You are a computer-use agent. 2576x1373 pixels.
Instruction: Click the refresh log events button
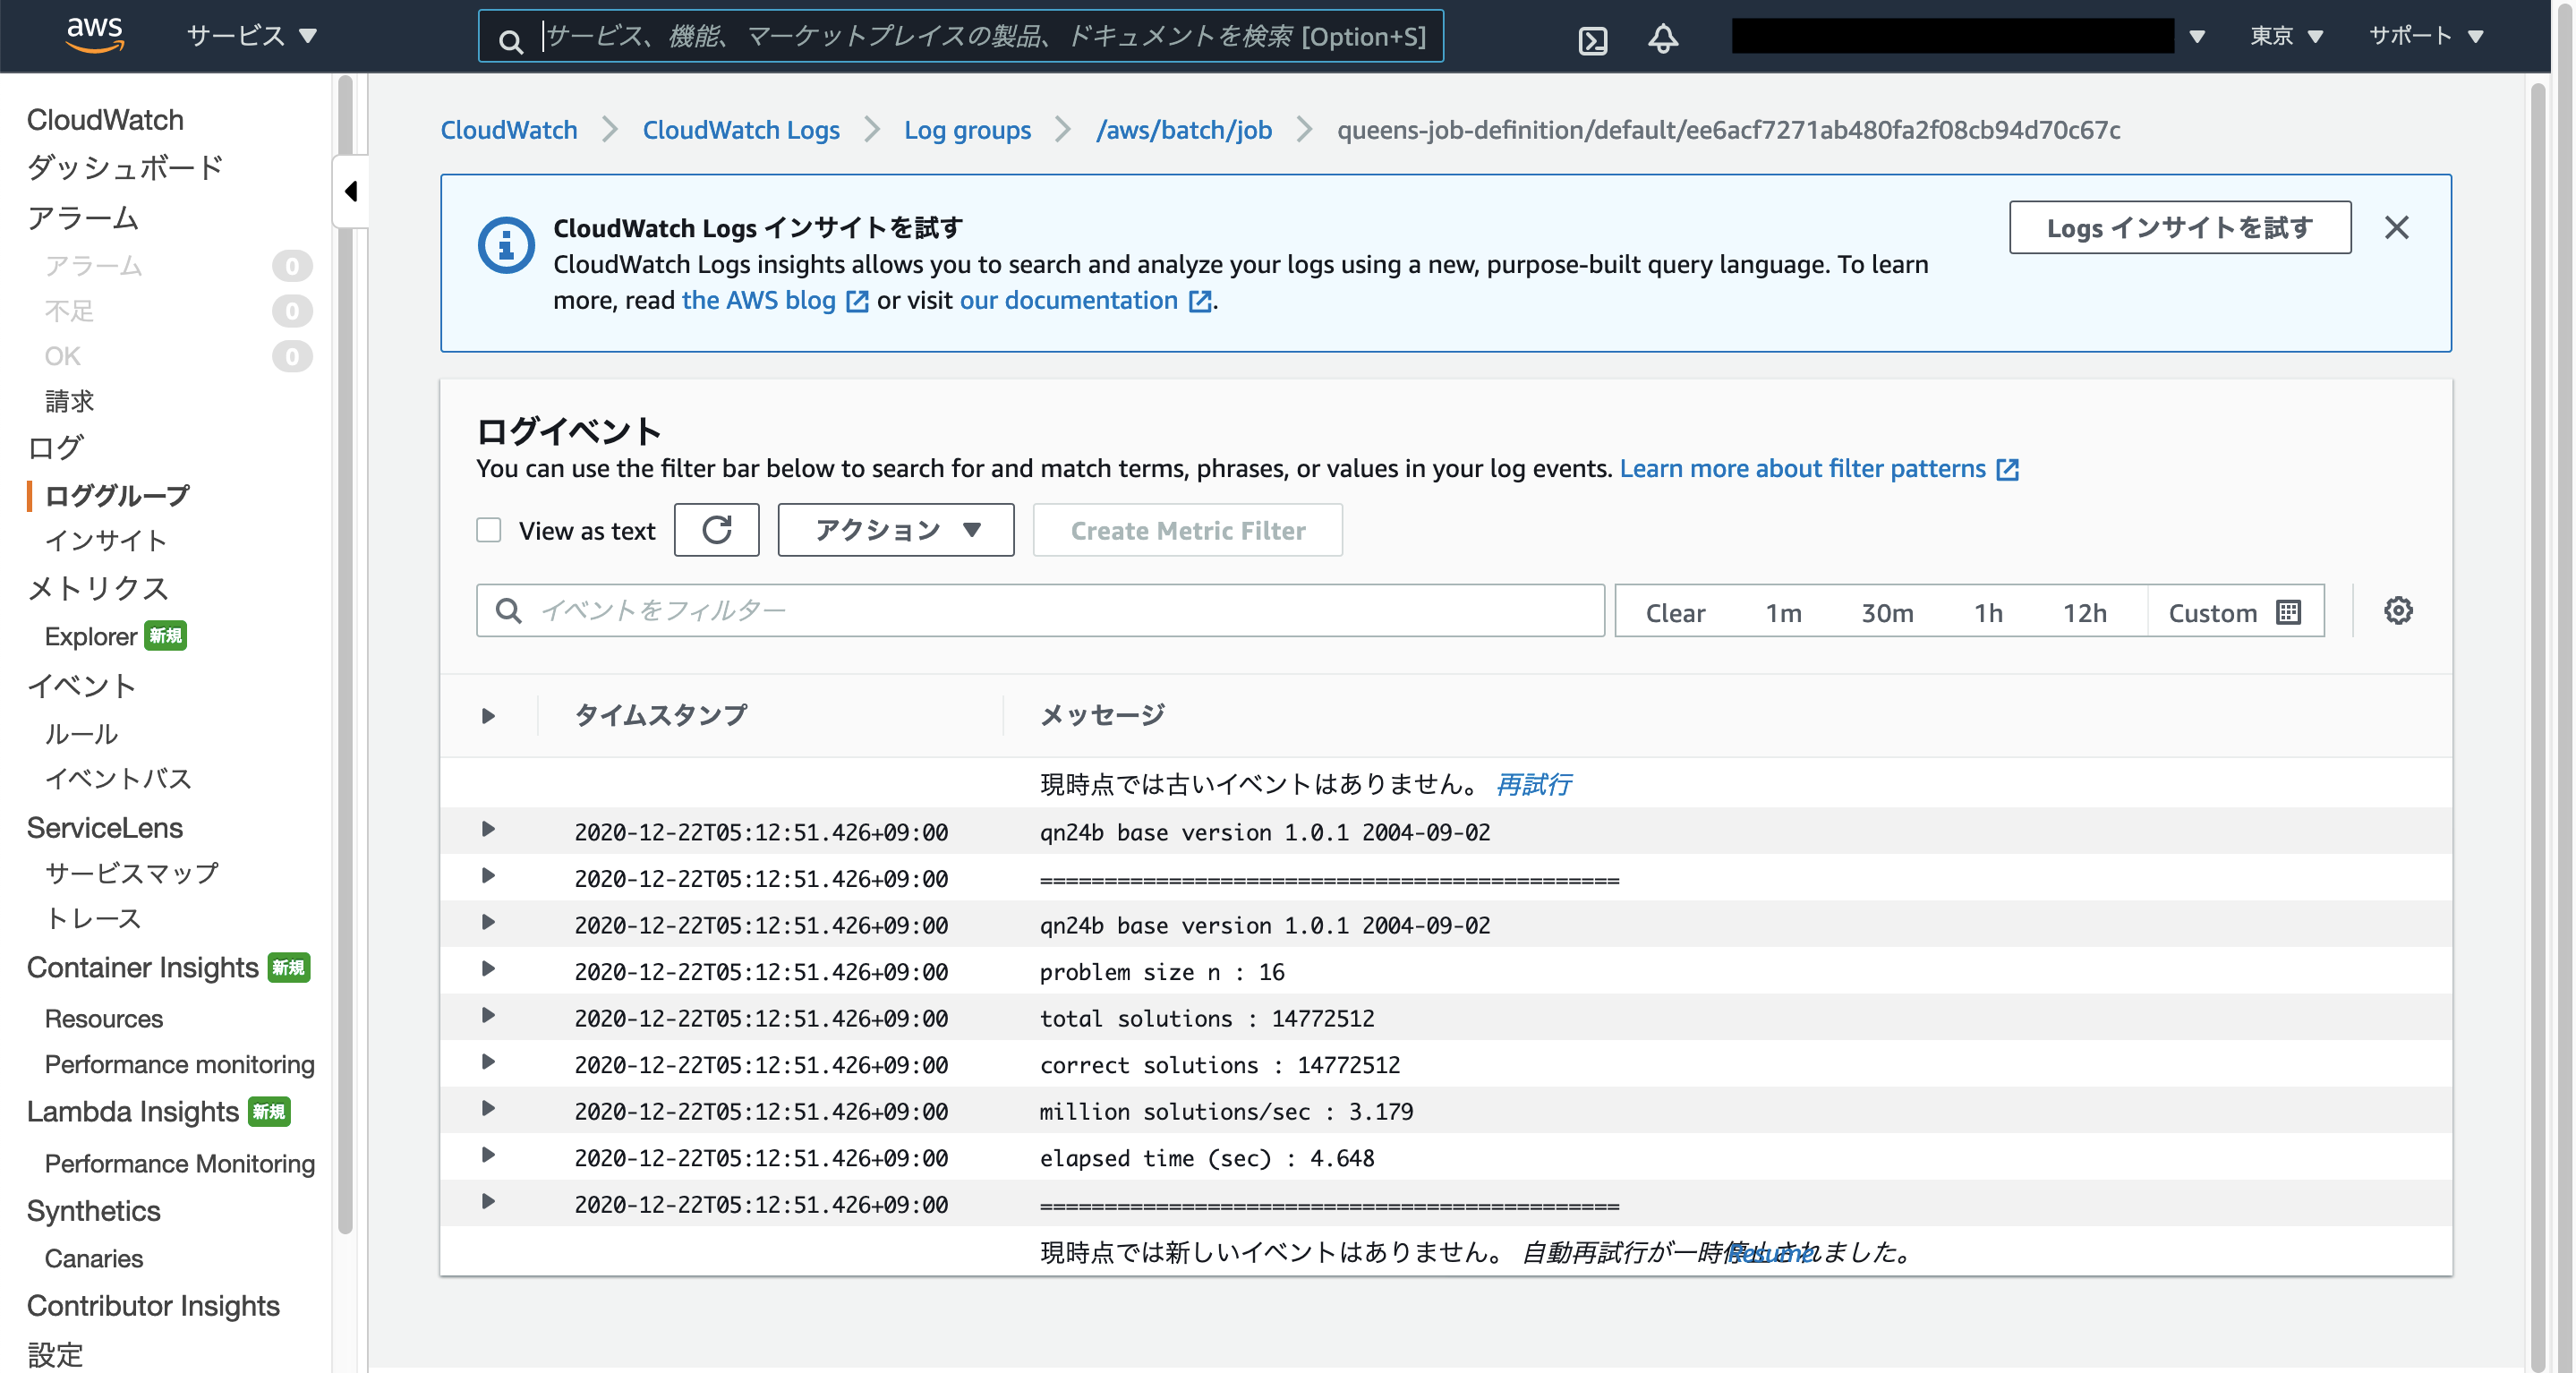click(716, 530)
